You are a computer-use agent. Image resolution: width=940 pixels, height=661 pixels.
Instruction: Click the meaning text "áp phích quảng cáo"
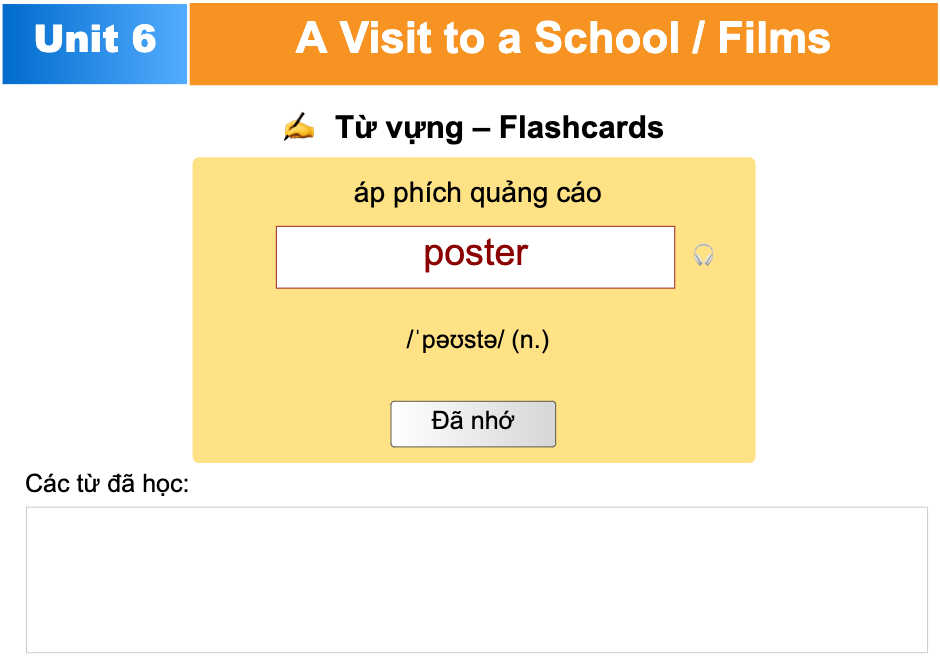coord(477,192)
